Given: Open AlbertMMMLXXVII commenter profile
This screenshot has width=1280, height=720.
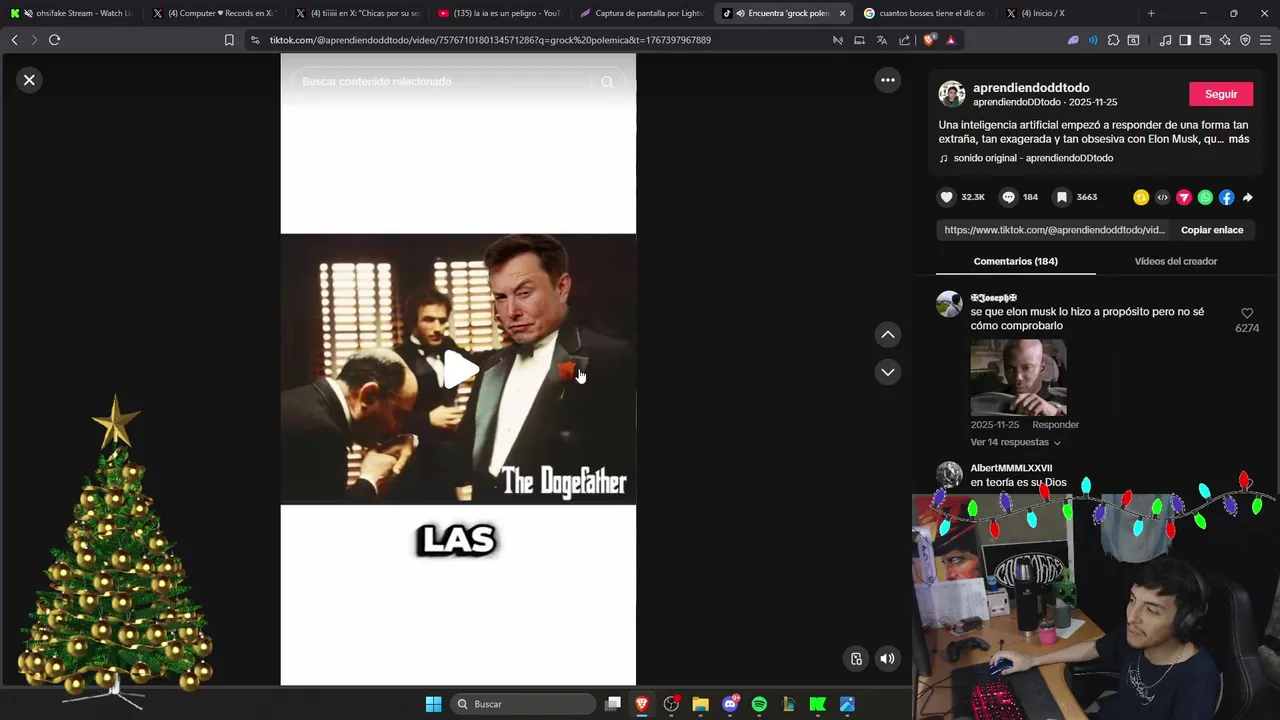Looking at the screenshot, I should coord(1011,468).
